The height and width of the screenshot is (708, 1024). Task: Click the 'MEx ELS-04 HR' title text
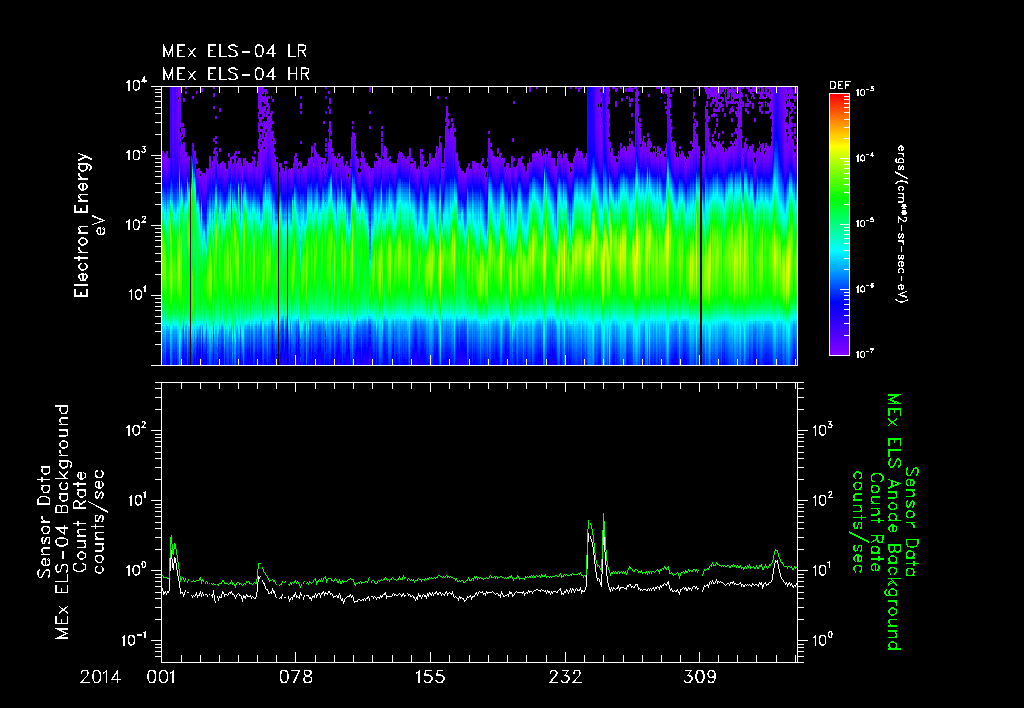tap(236, 74)
